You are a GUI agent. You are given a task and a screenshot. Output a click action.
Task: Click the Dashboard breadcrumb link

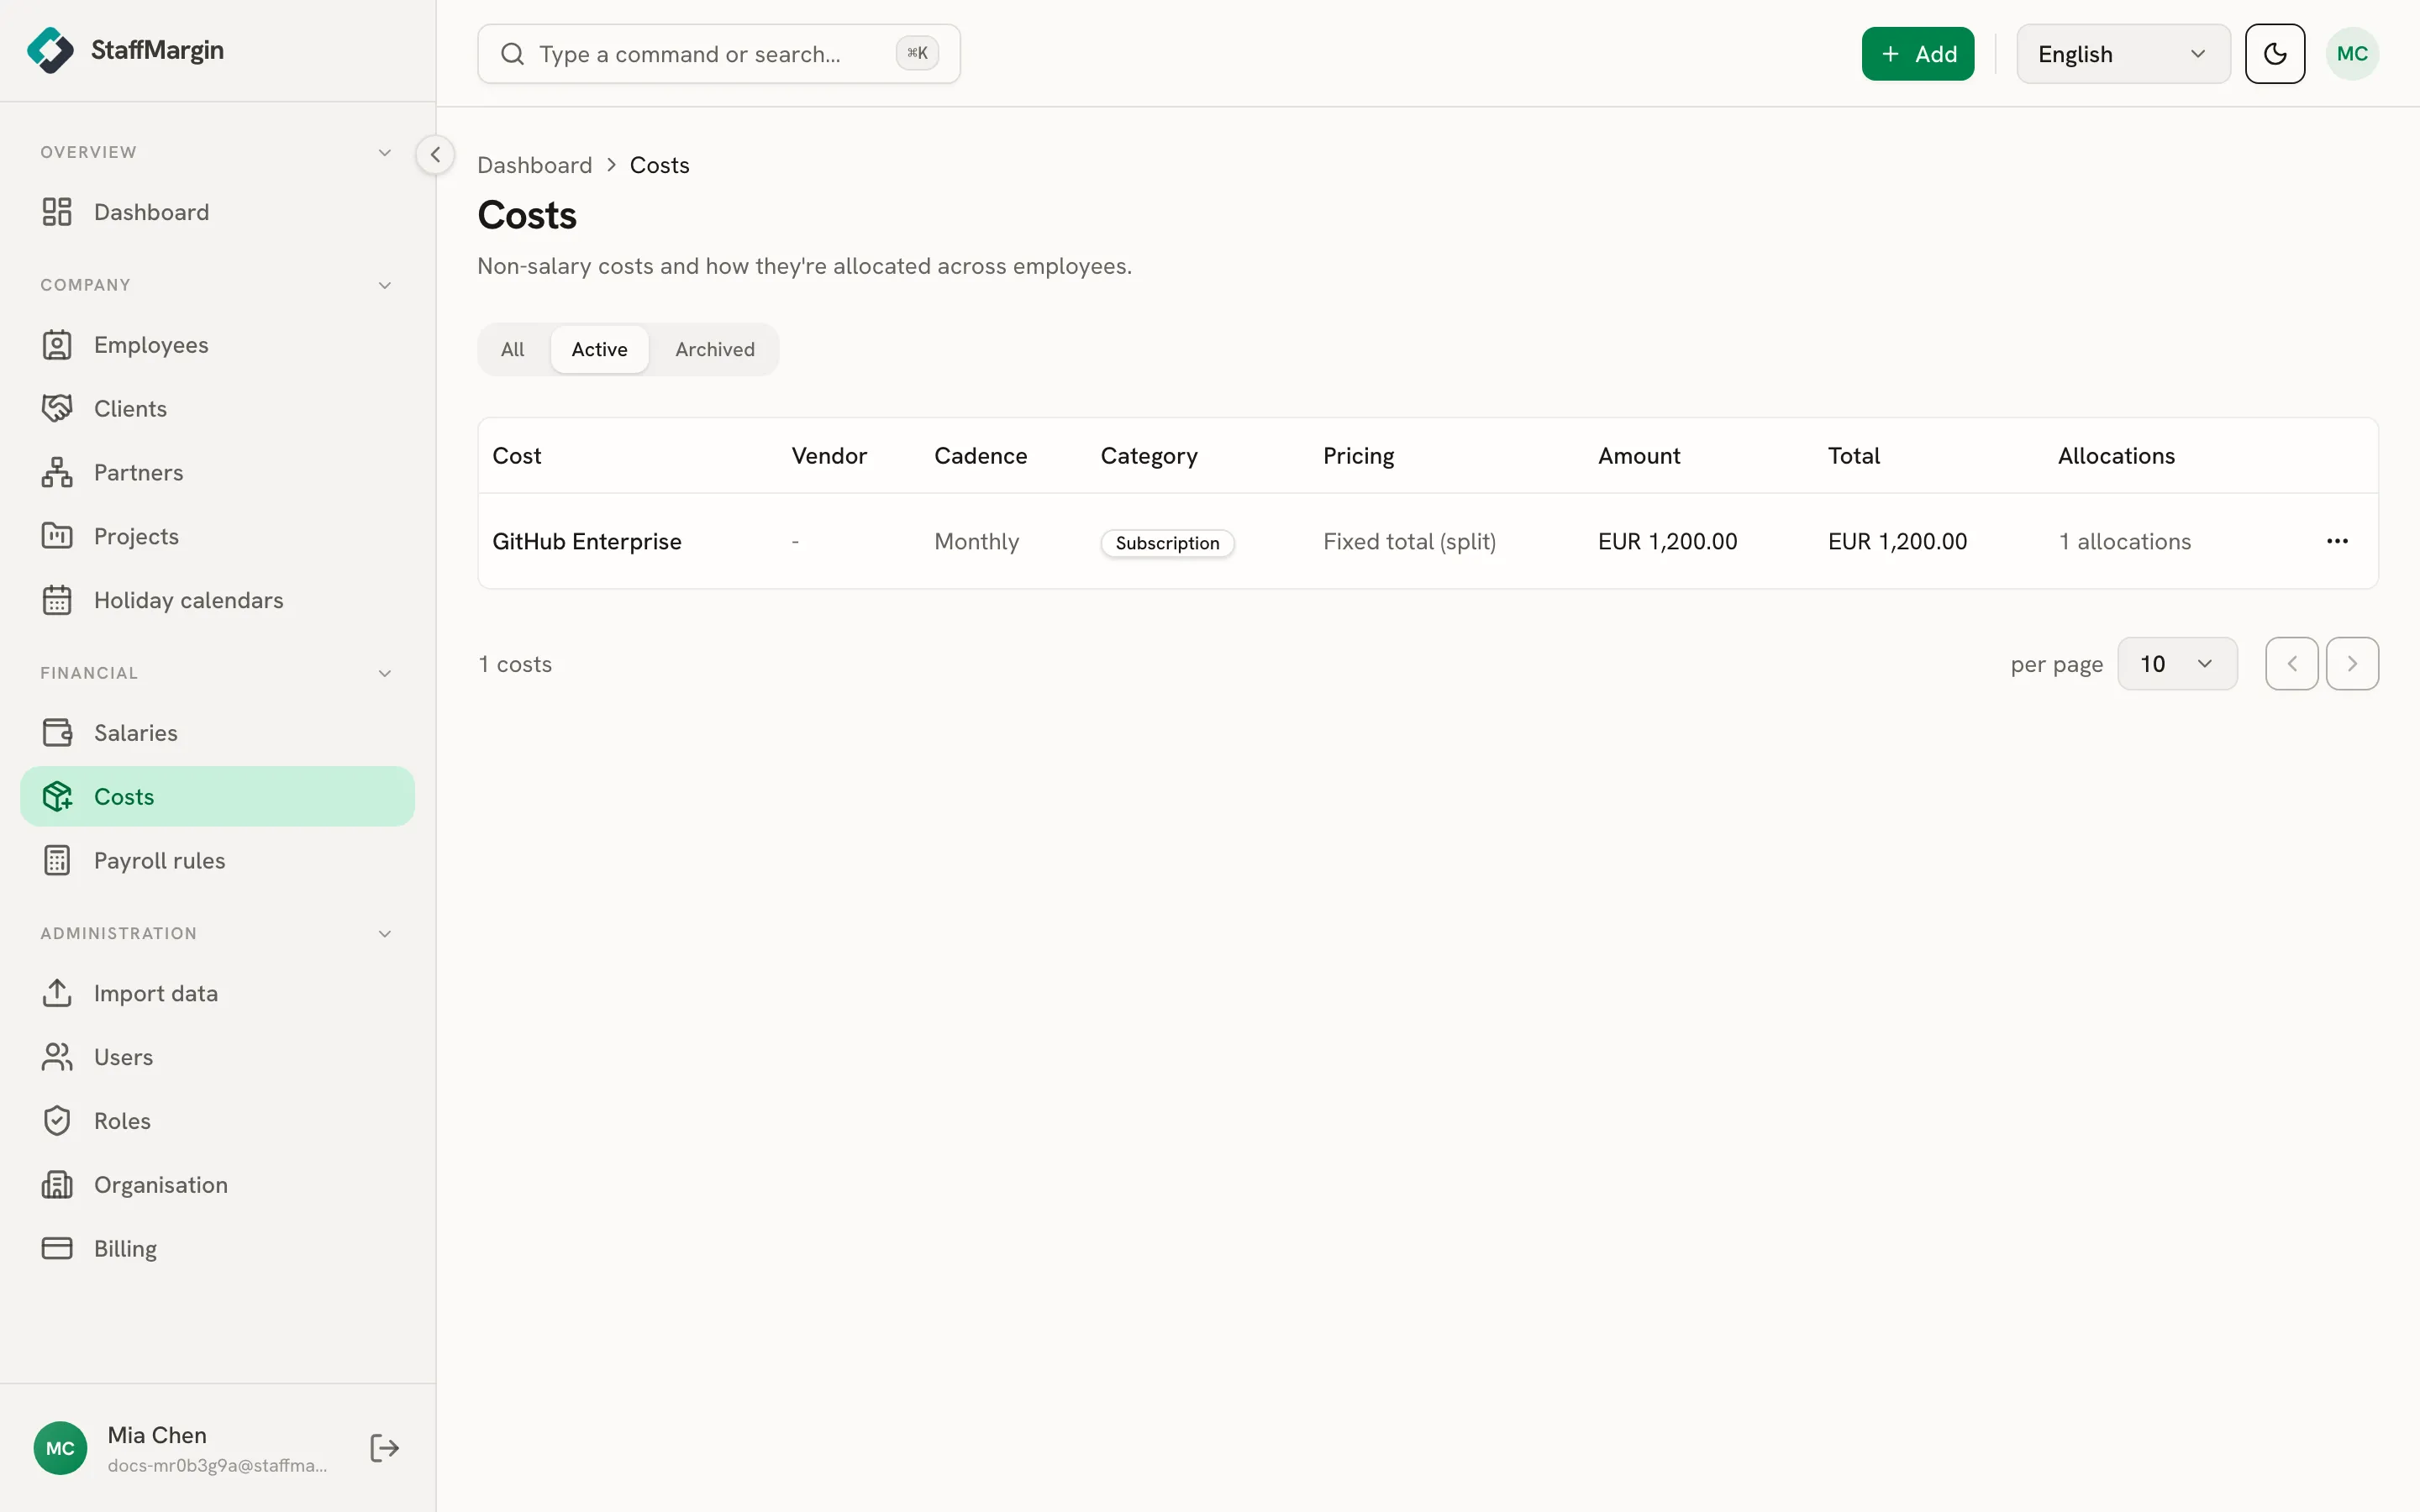pos(534,165)
